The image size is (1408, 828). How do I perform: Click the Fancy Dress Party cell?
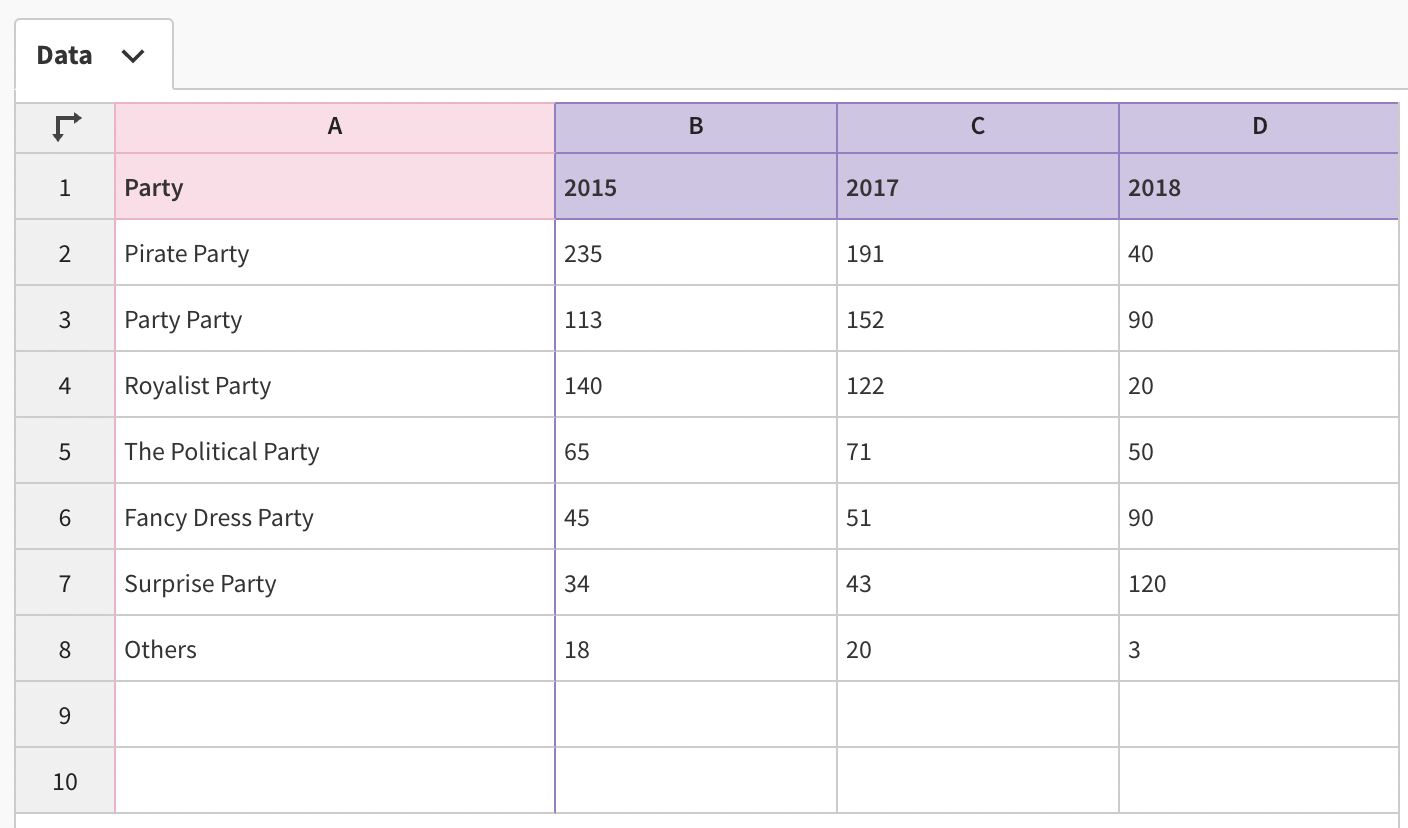click(335, 517)
